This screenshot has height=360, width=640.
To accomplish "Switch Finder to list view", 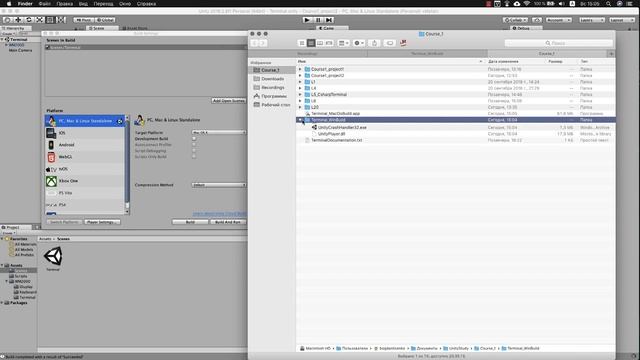I will 311,43.
